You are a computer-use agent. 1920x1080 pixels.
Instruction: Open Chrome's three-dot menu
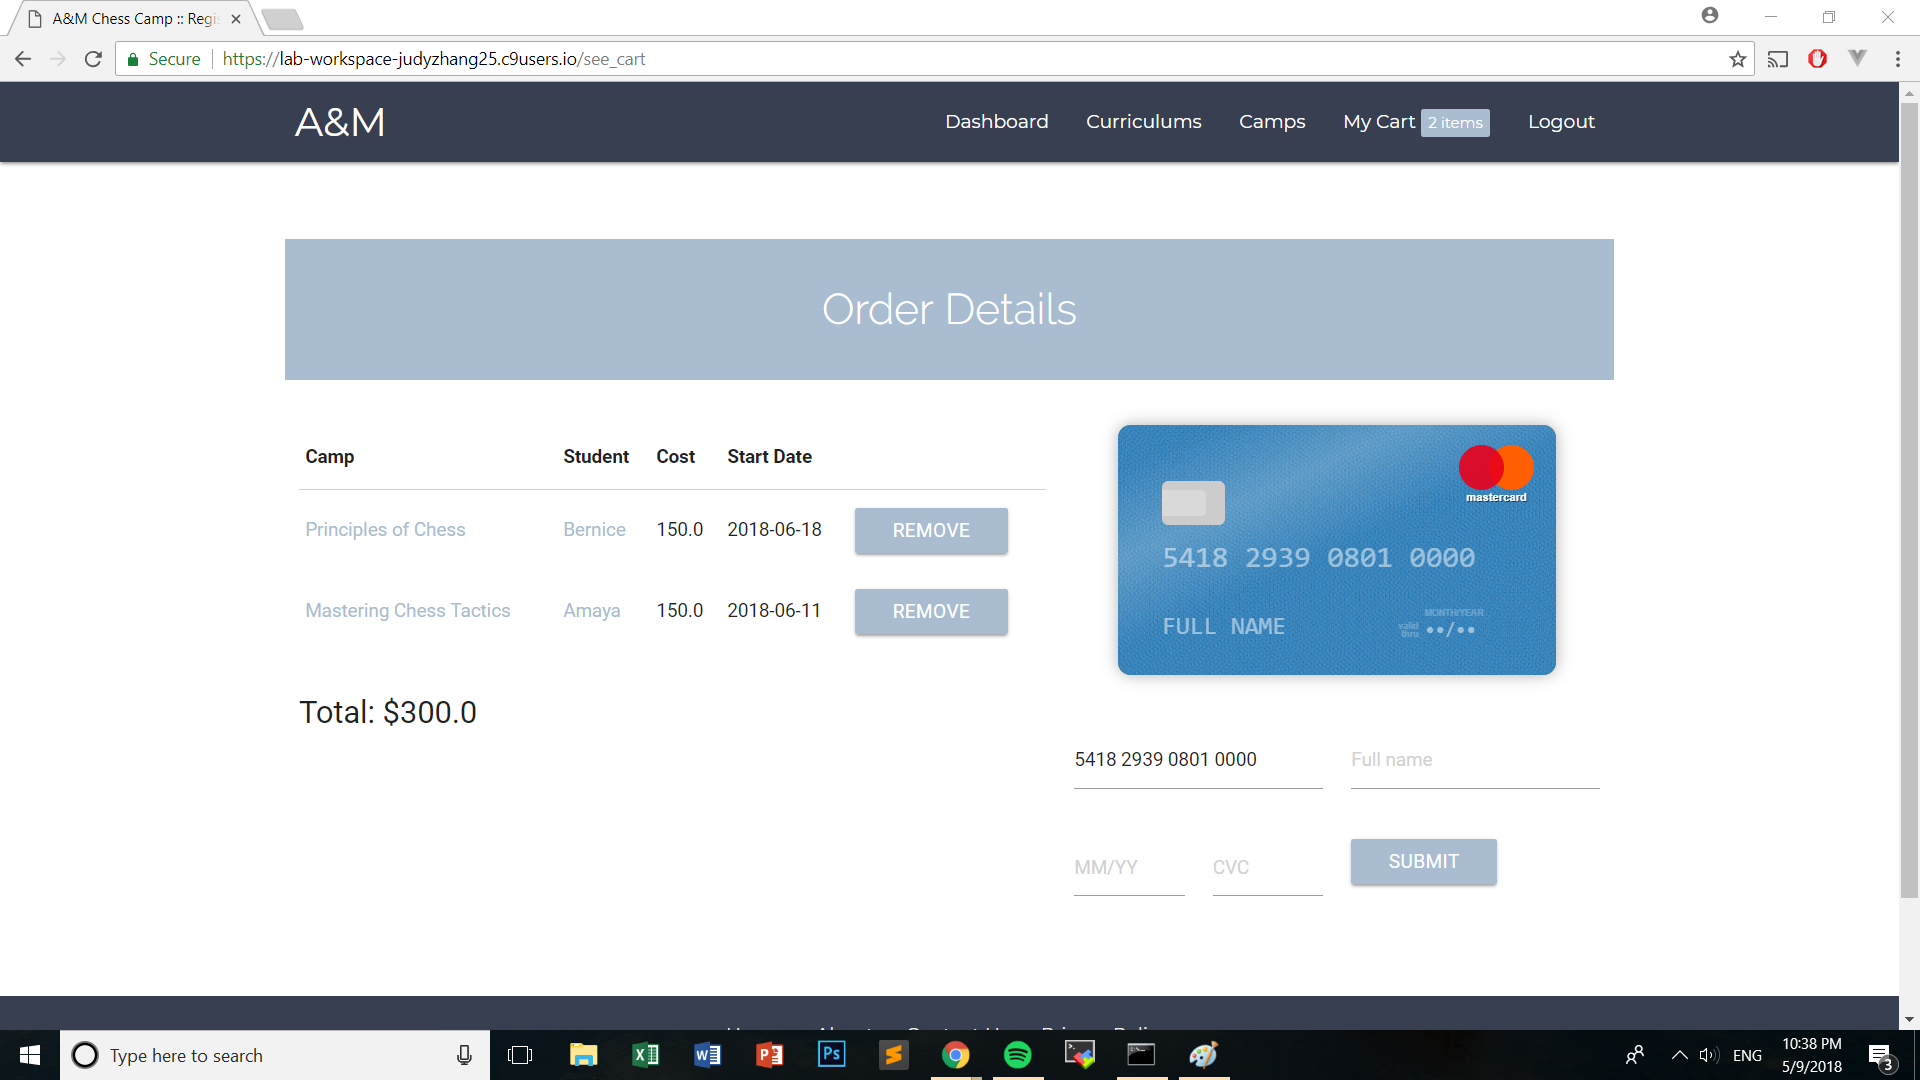click(x=1897, y=59)
